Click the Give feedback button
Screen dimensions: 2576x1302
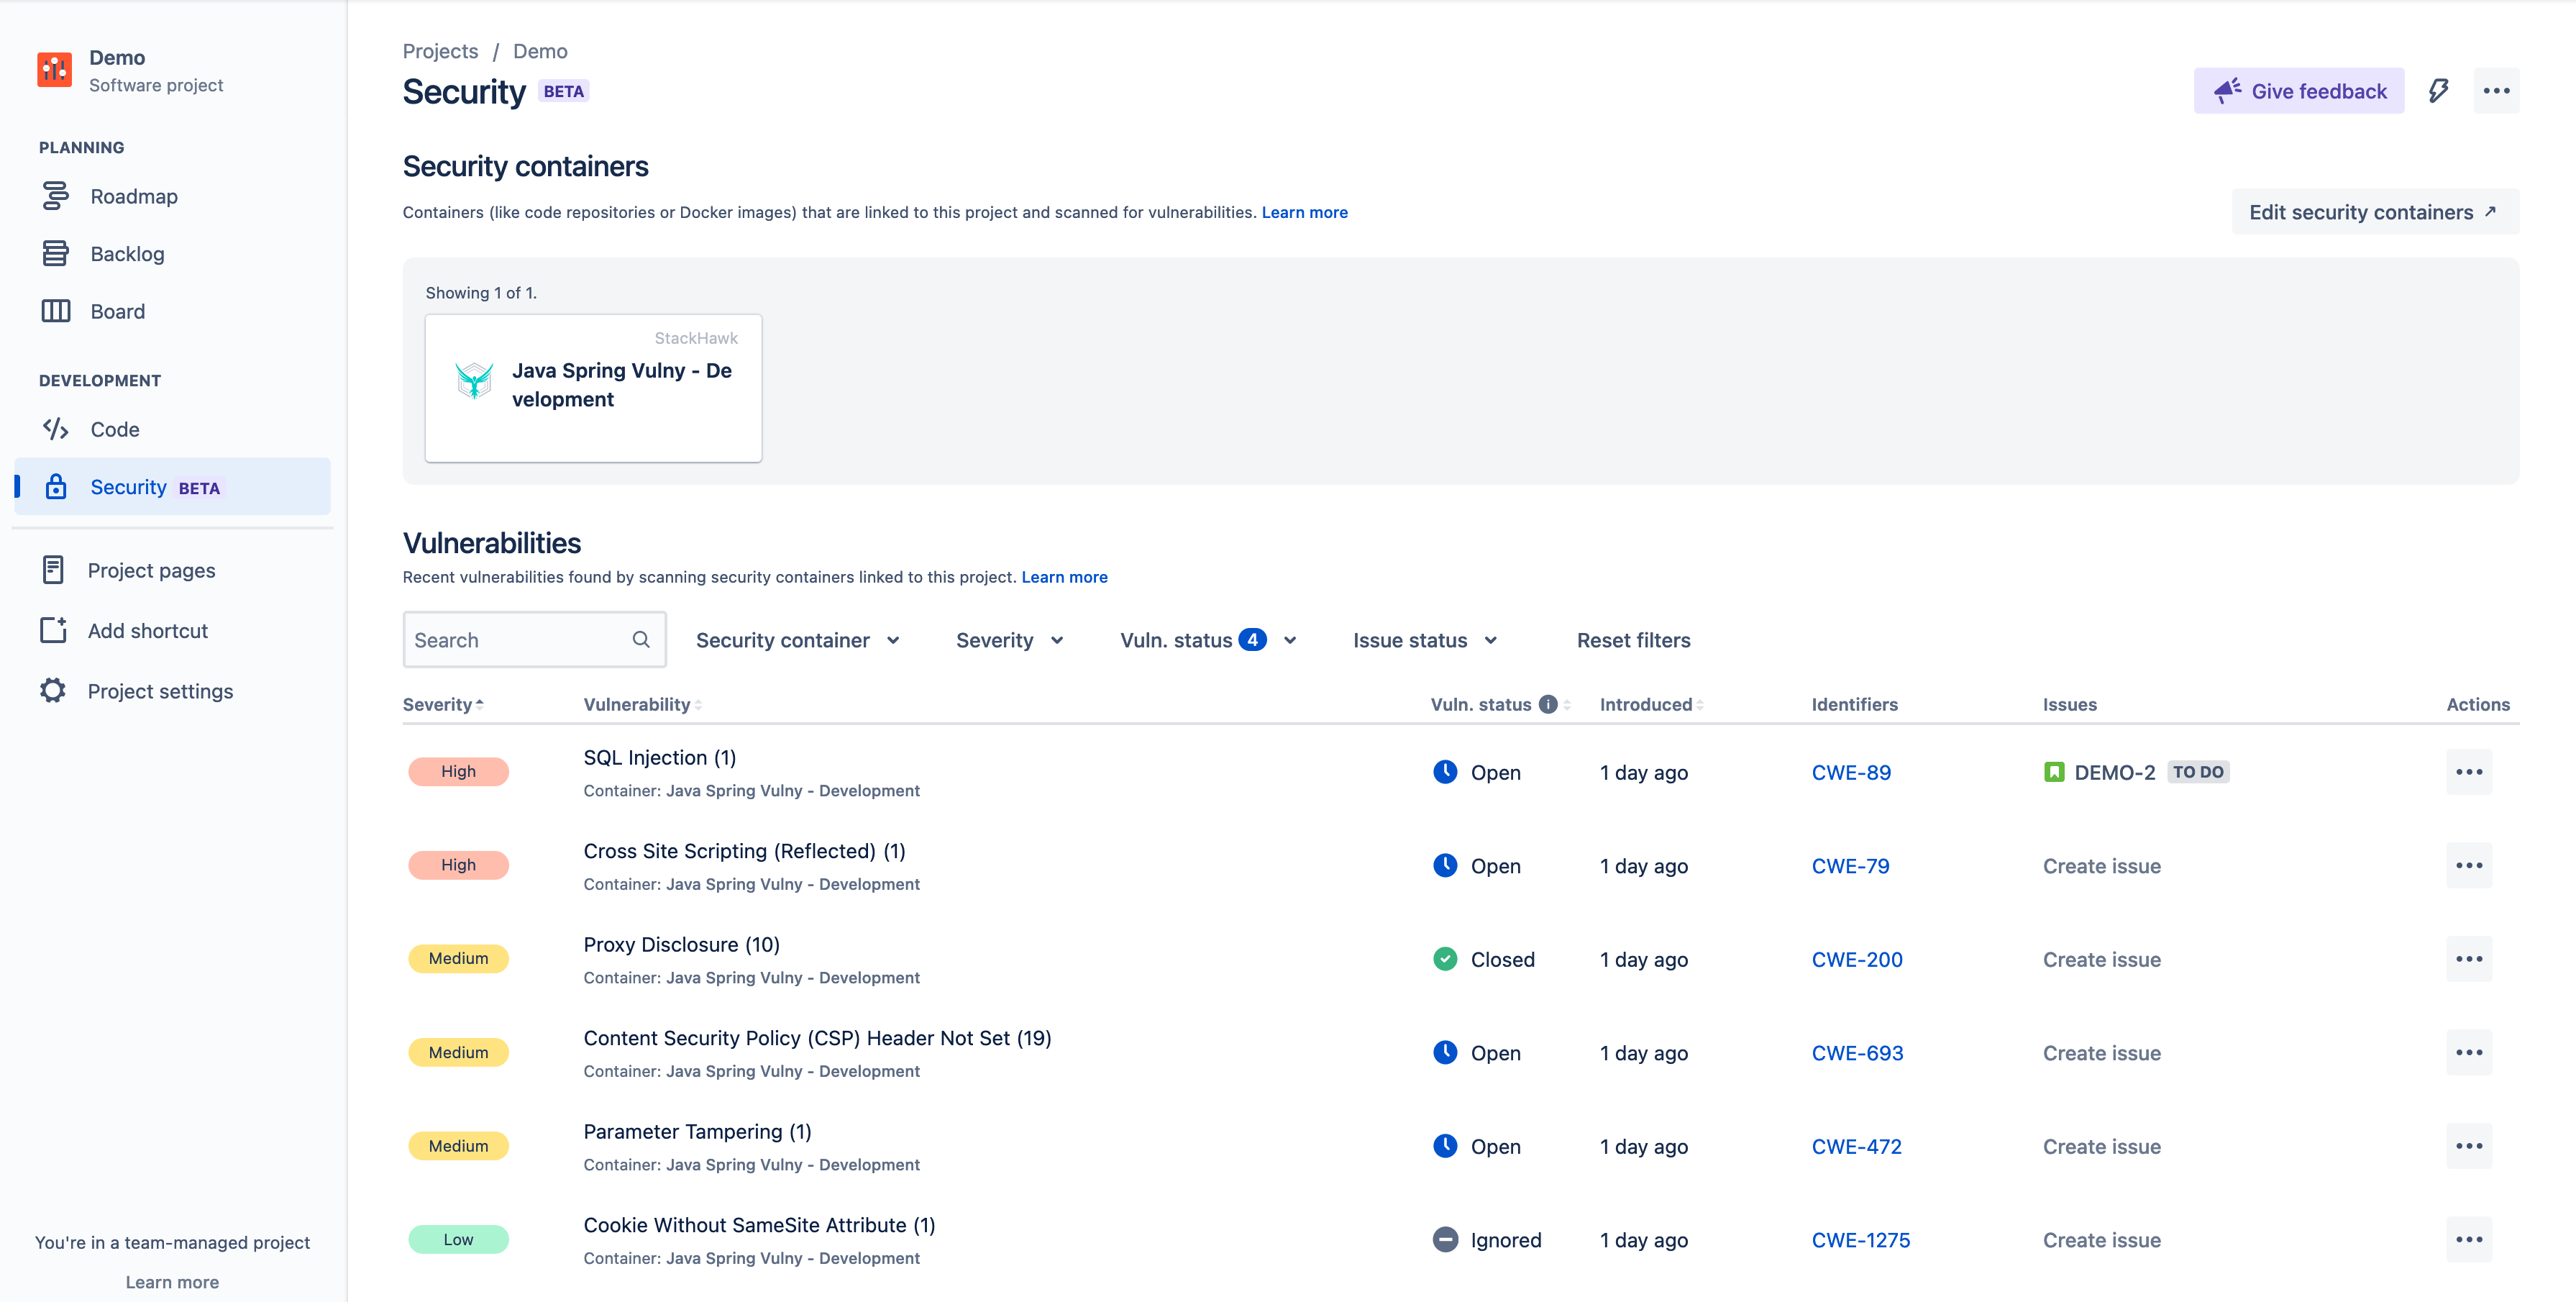(2299, 90)
